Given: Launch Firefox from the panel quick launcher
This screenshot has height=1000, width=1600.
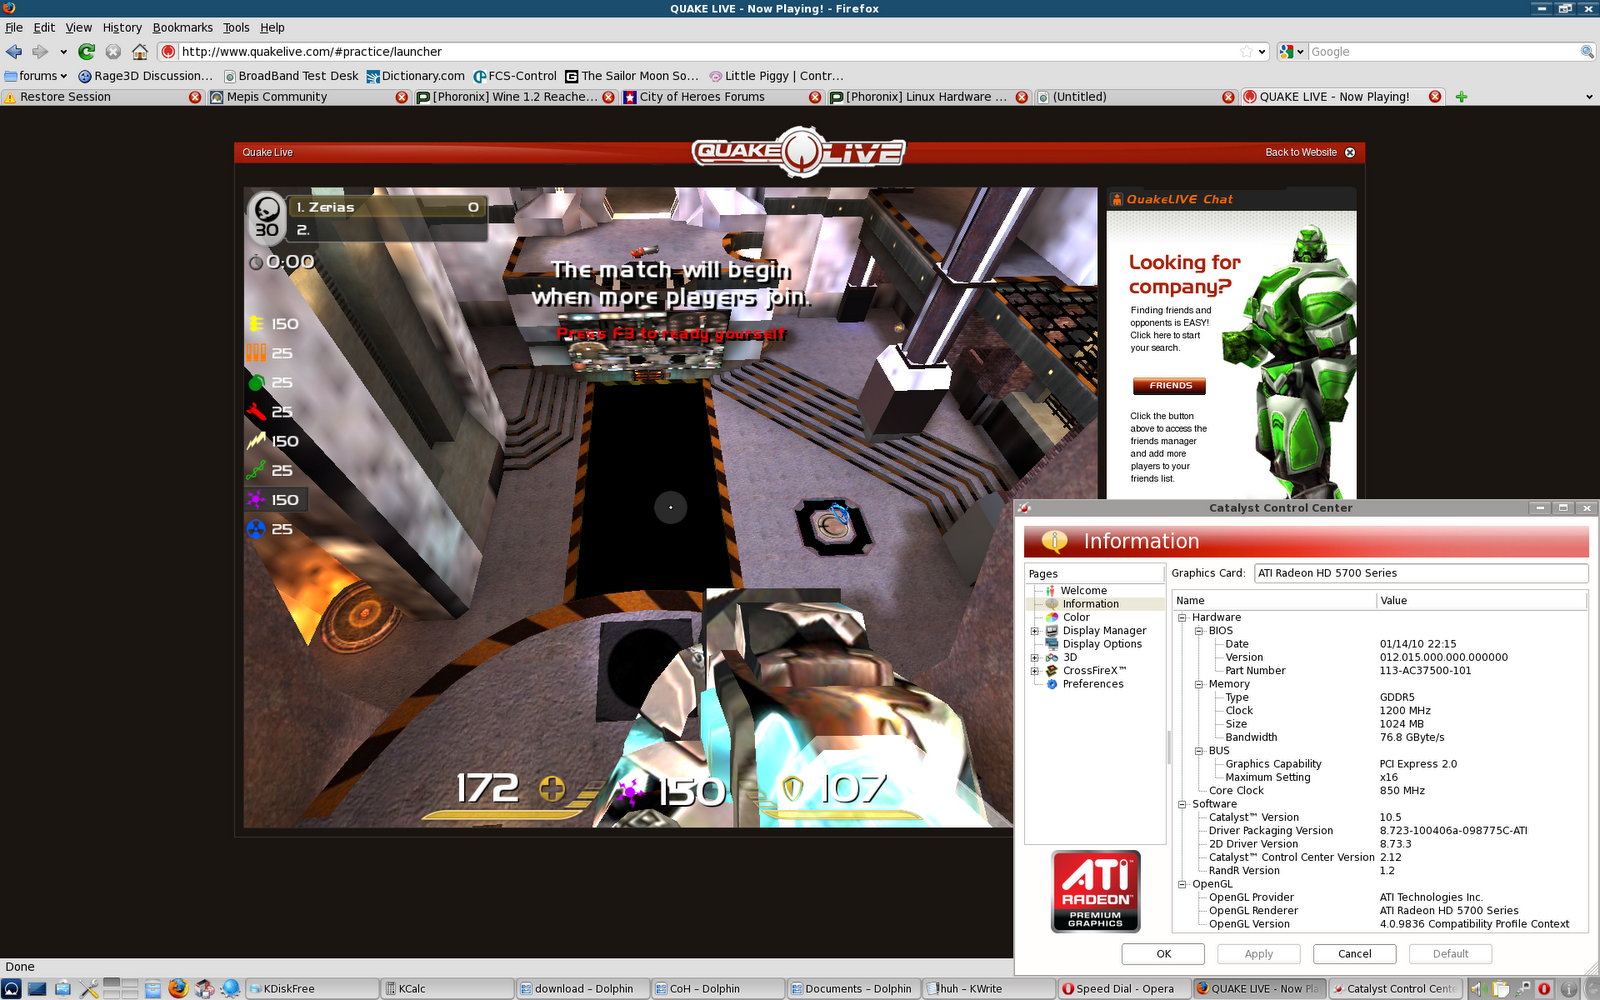Looking at the screenshot, I should point(178,988).
